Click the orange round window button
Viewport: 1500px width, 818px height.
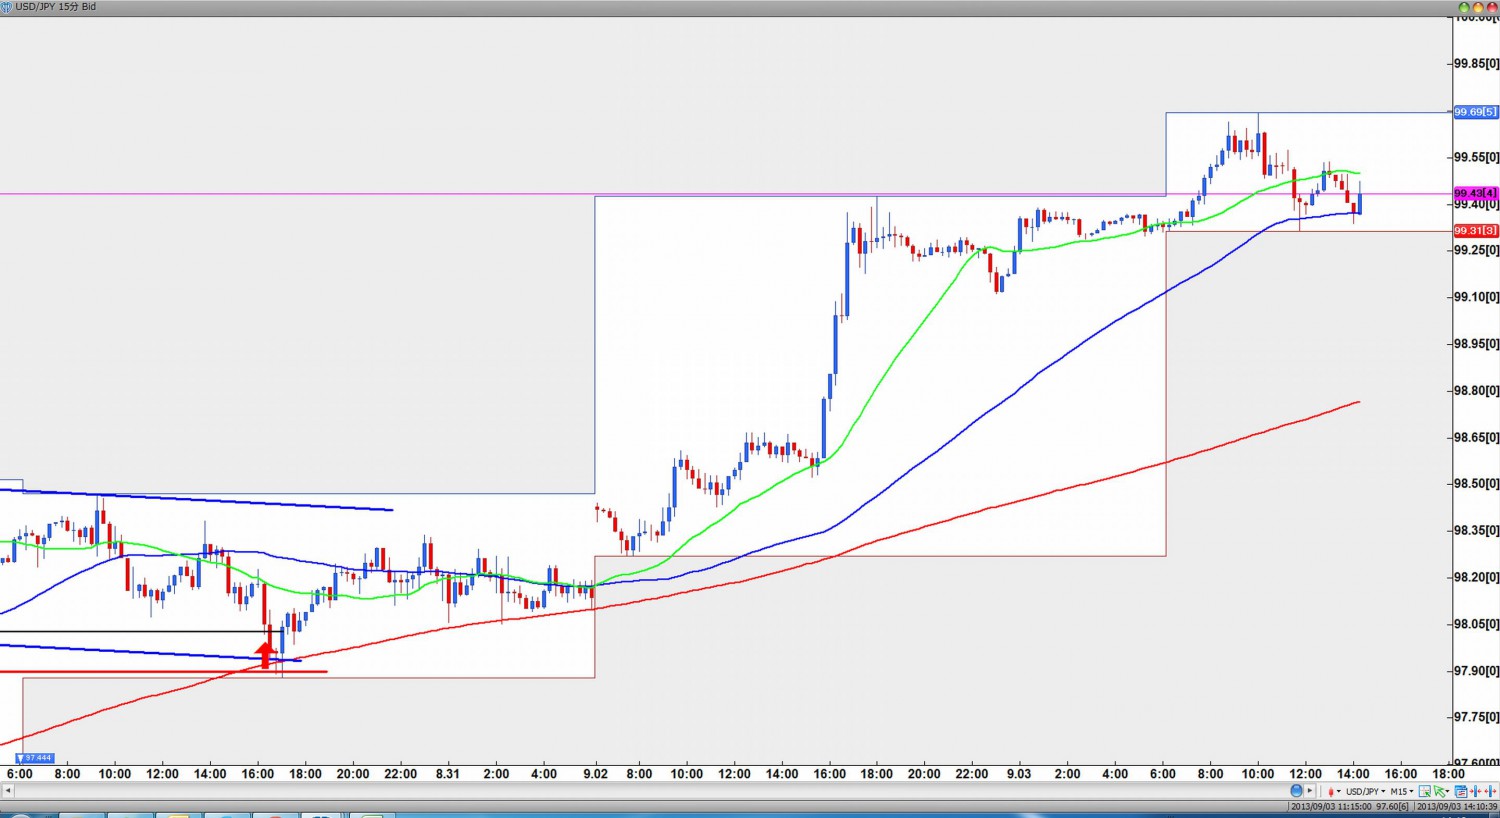[x=1478, y=7]
